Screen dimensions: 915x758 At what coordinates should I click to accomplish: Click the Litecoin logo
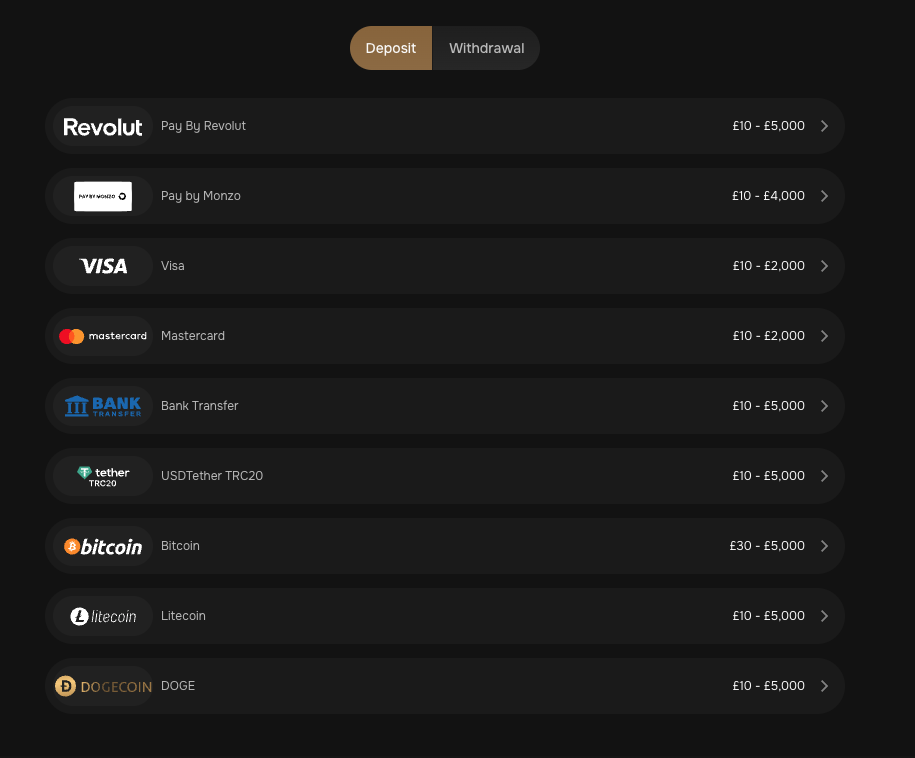tap(103, 616)
